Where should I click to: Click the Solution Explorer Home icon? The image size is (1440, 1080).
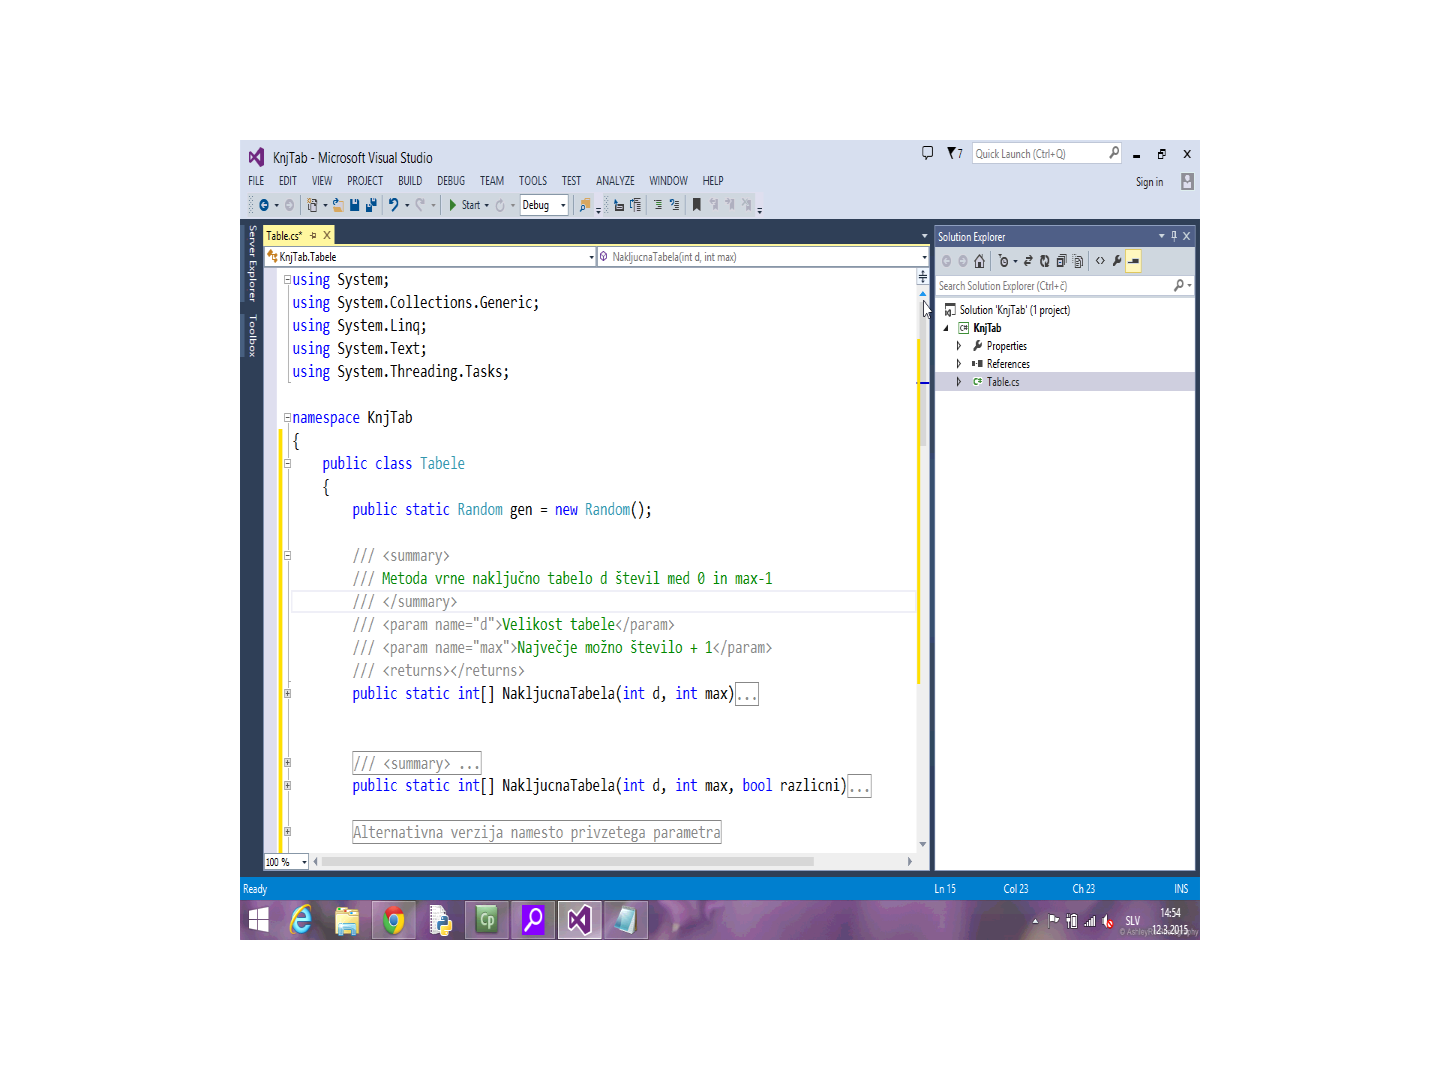click(x=979, y=261)
